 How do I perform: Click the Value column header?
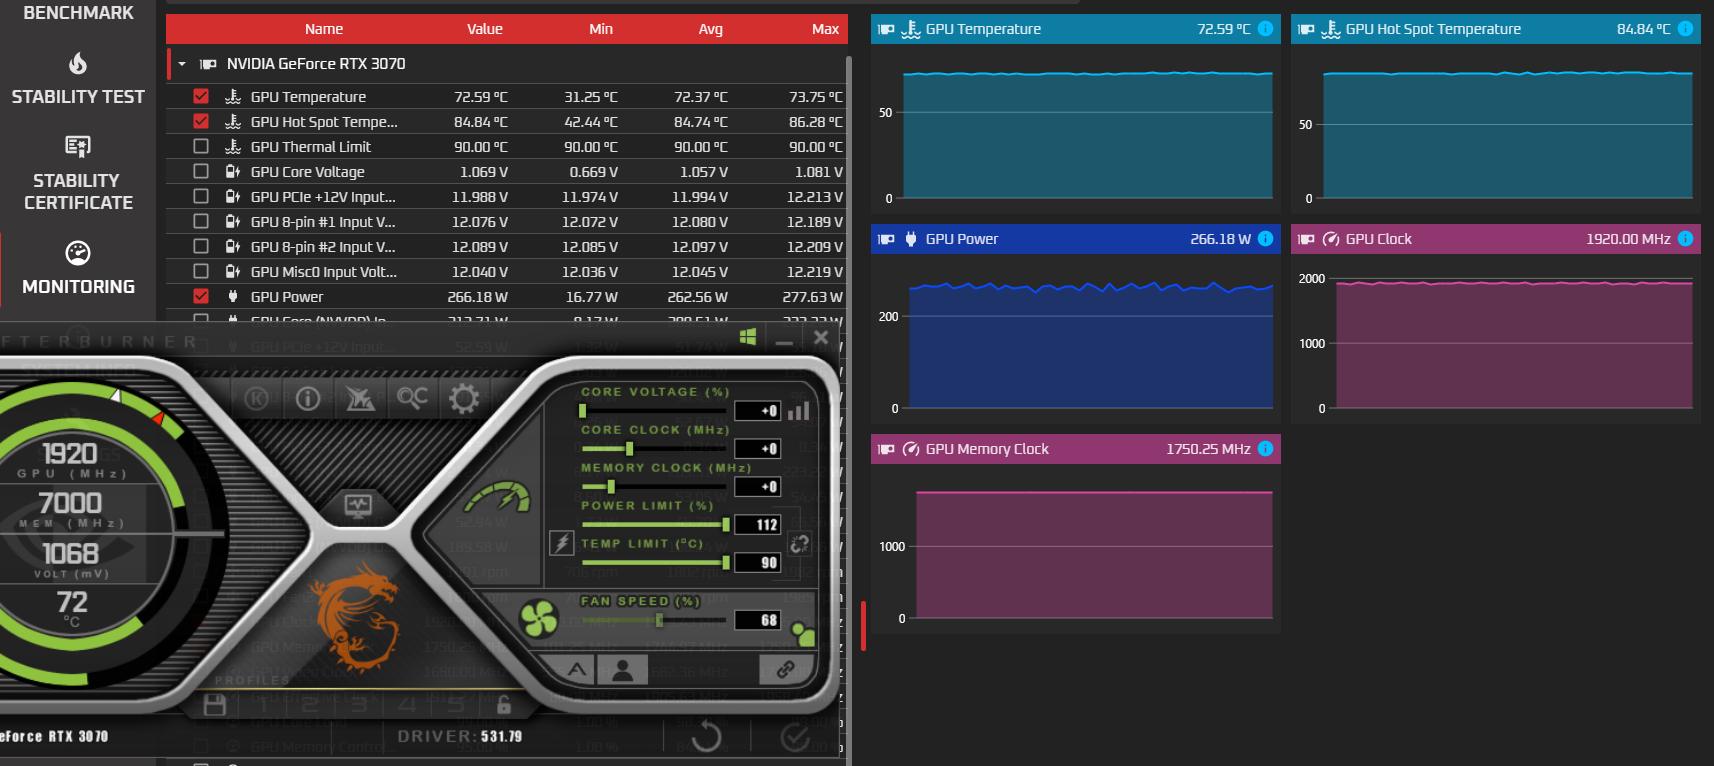pos(485,29)
